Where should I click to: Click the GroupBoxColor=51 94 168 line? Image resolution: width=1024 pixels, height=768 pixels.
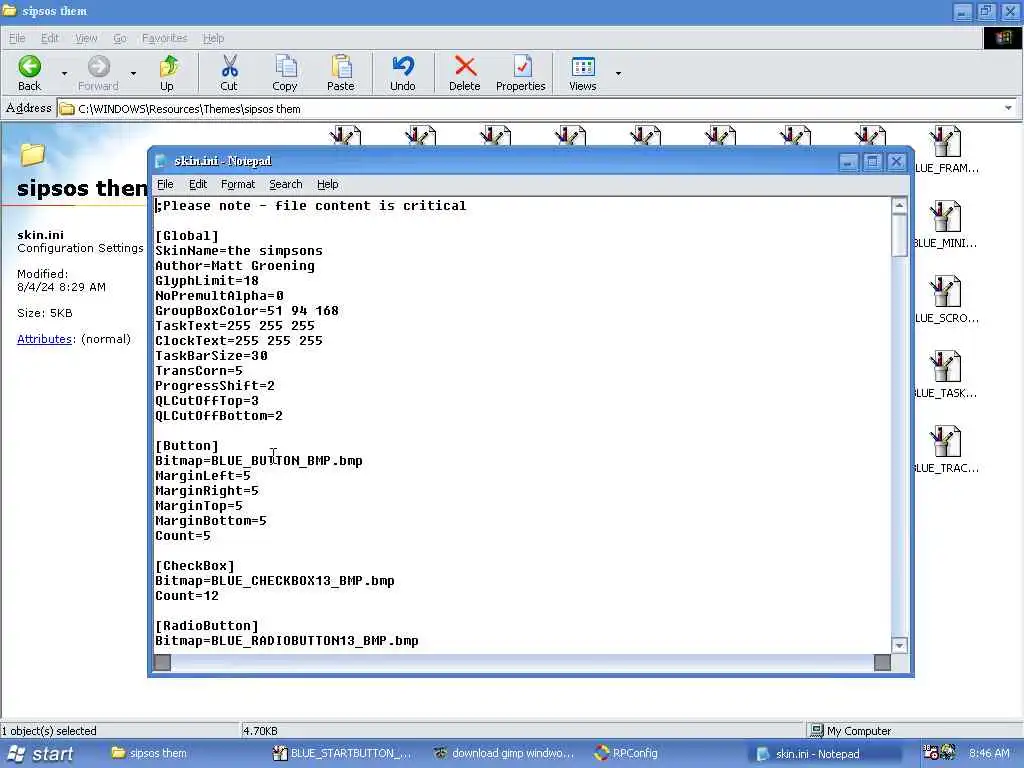(x=247, y=311)
